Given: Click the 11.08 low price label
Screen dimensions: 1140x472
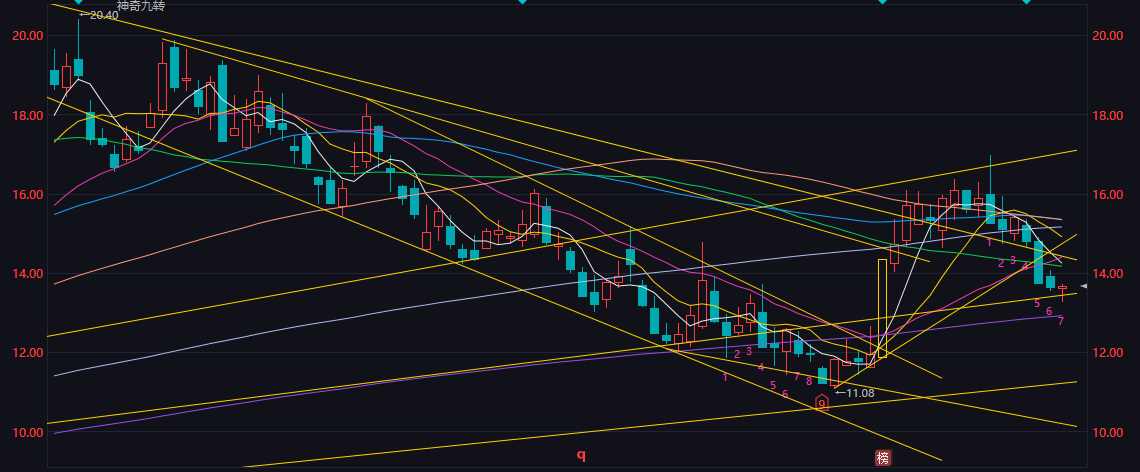Looking at the screenshot, I should pyautogui.click(x=854, y=393).
